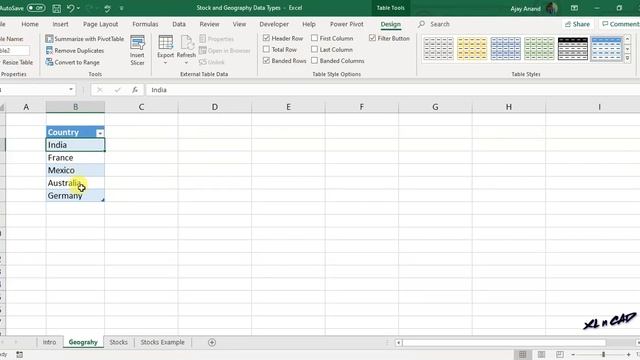Click Convert to Range

(73, 62)
